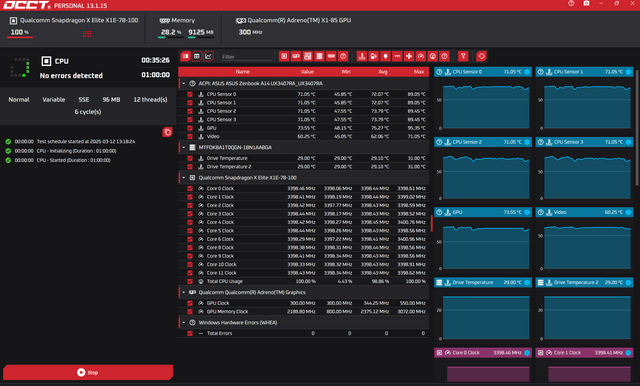Screen dimensions: 640x386
Task: Uncheck the GPU temperature row checkbox
Action: 190,128
